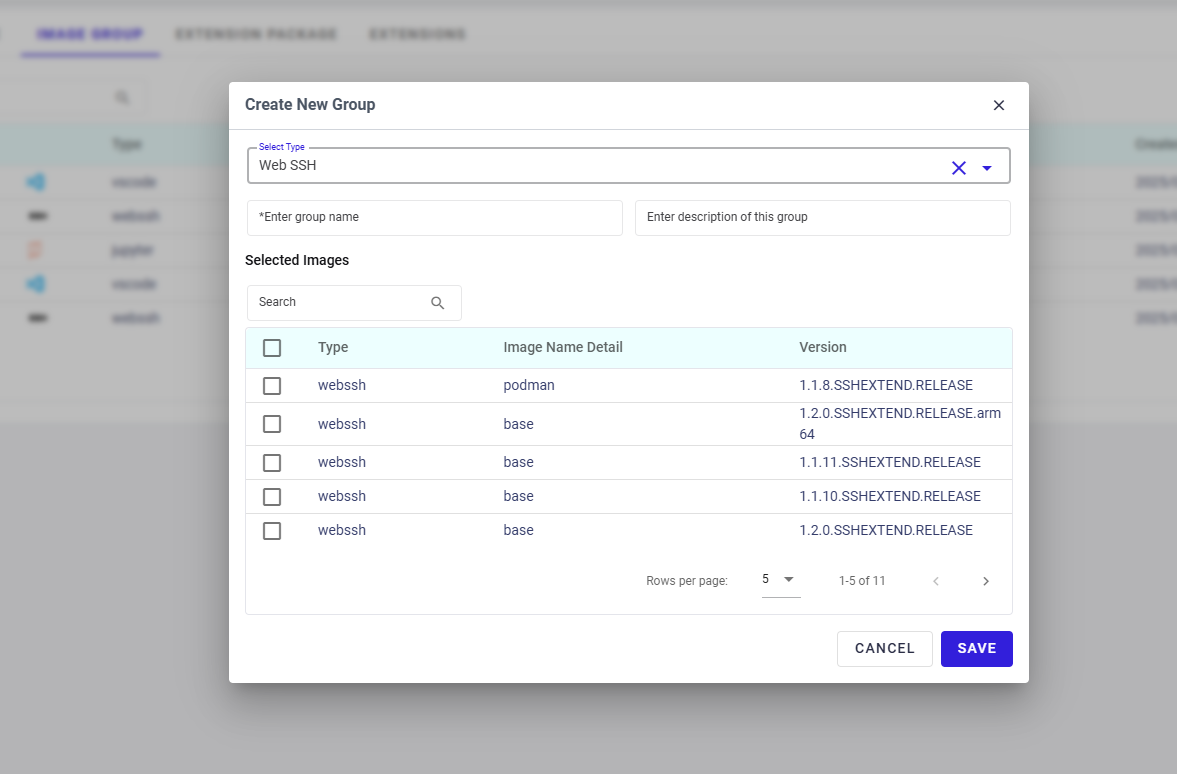This screenshot has height=774, width=1177.
Task: Click the podman image name cell
Action: 528,386
